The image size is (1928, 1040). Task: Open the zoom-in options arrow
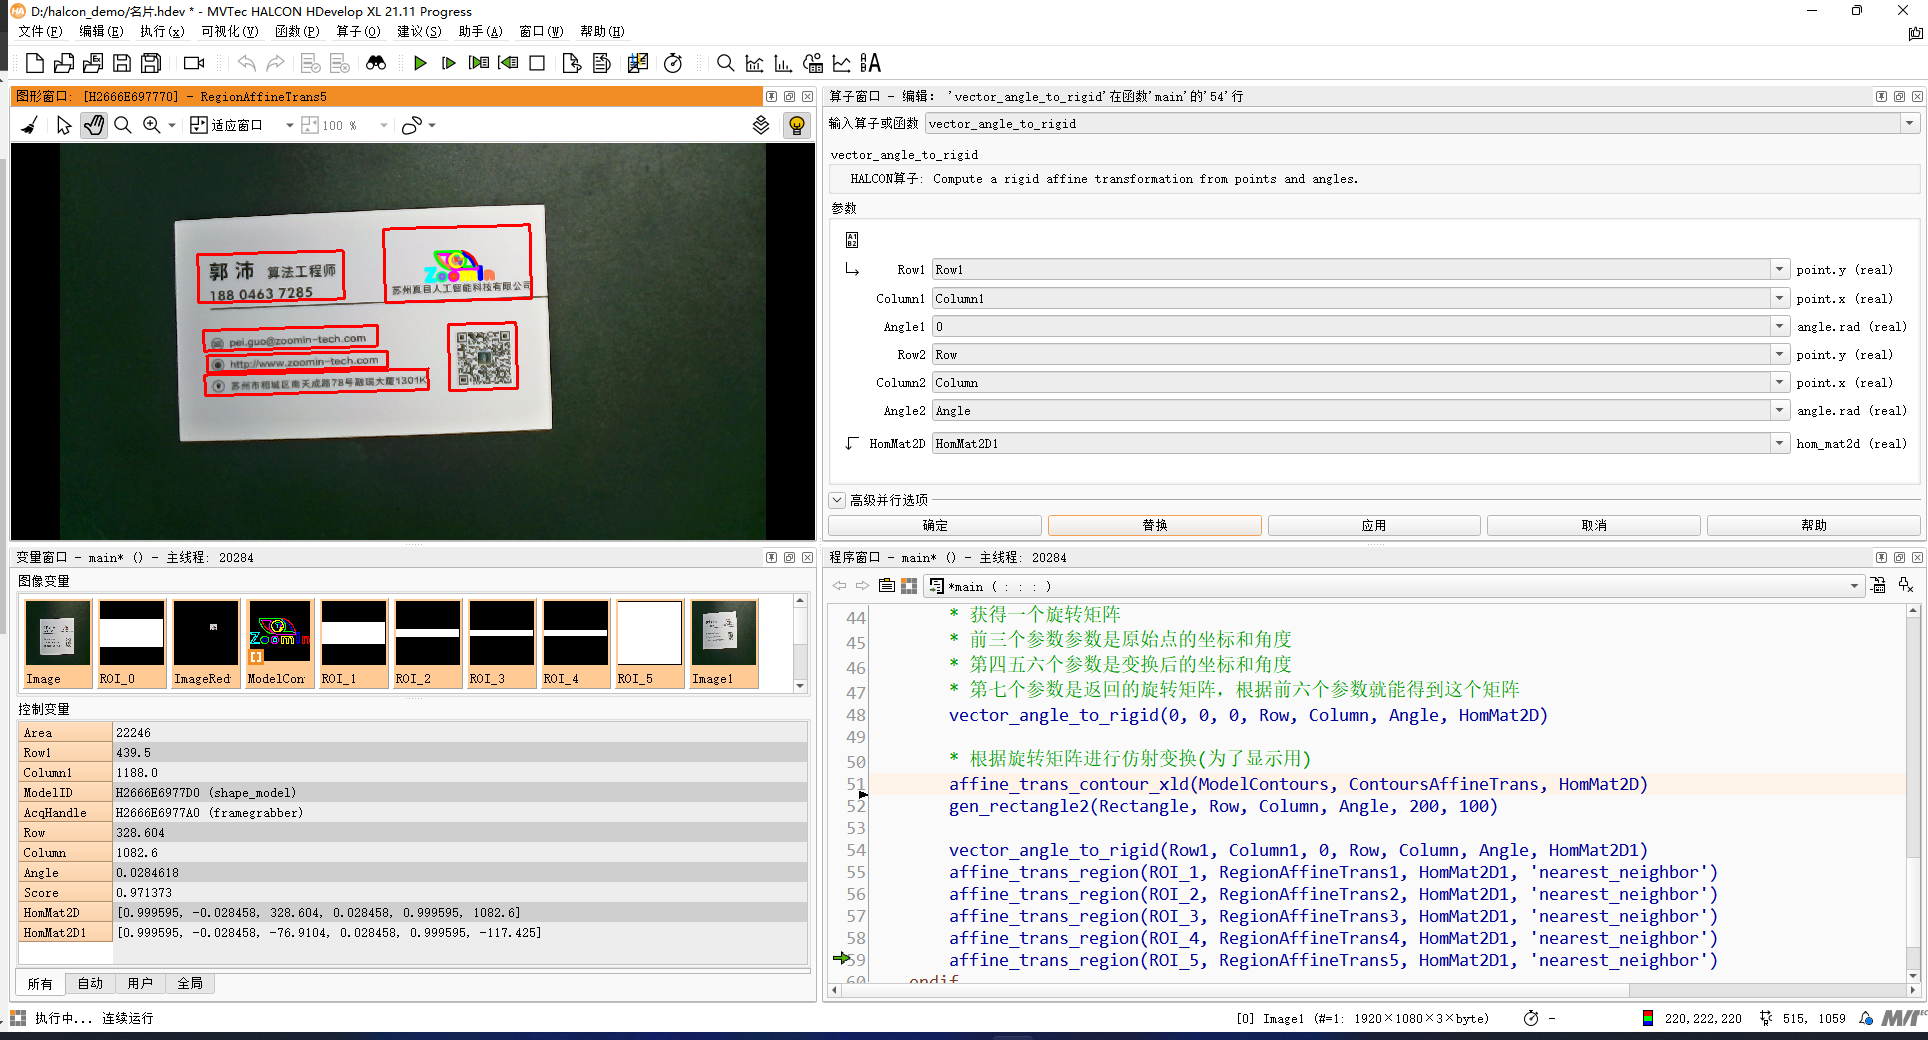tap(172, 125)
